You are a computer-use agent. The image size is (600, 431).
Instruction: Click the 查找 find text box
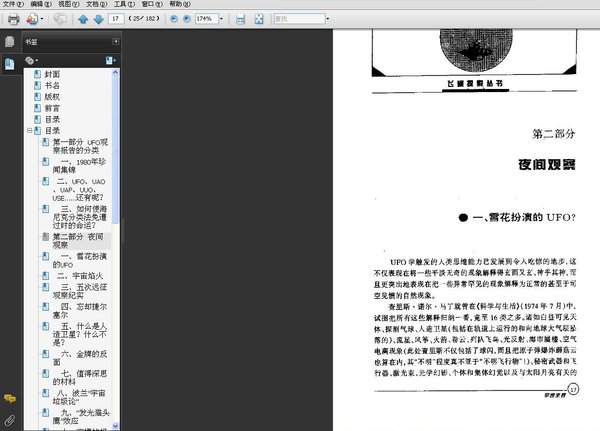[x=300, y=18]
